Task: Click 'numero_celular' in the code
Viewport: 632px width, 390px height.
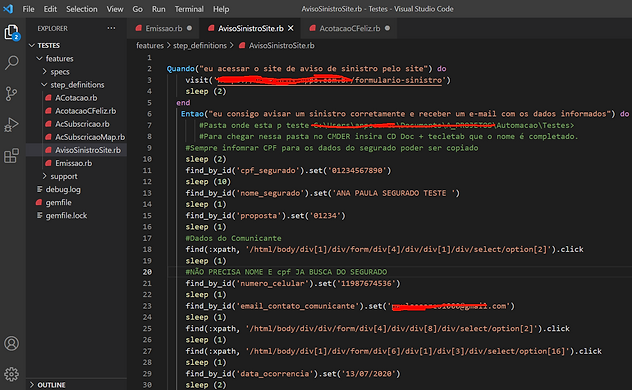Action: click(x=272, y=283)
